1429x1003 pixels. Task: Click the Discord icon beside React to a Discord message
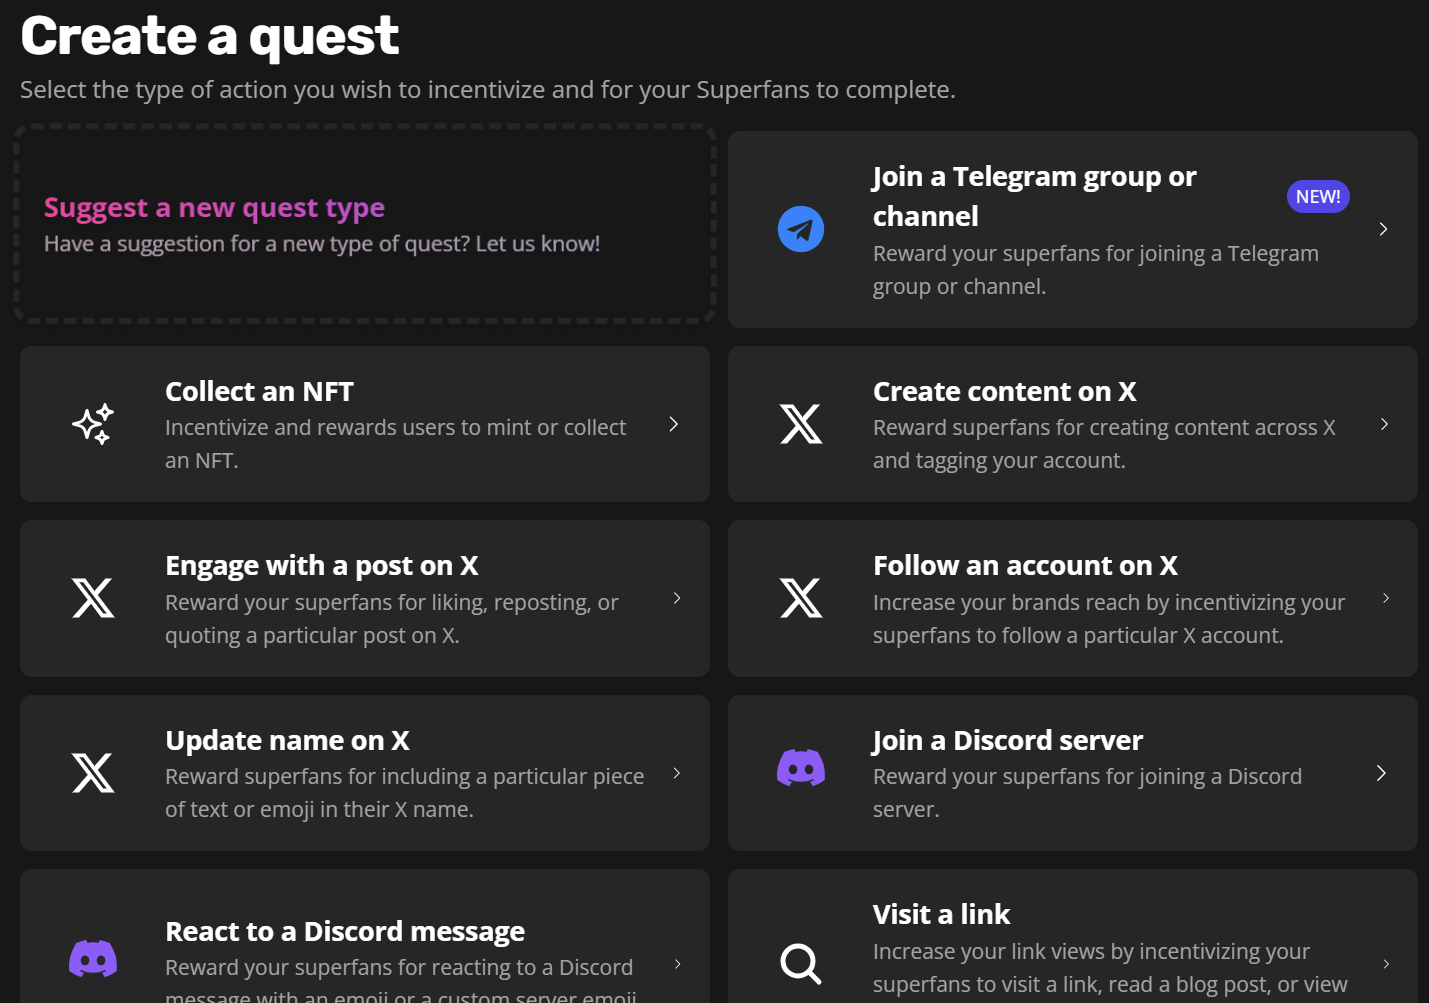(x=93, y=959)
